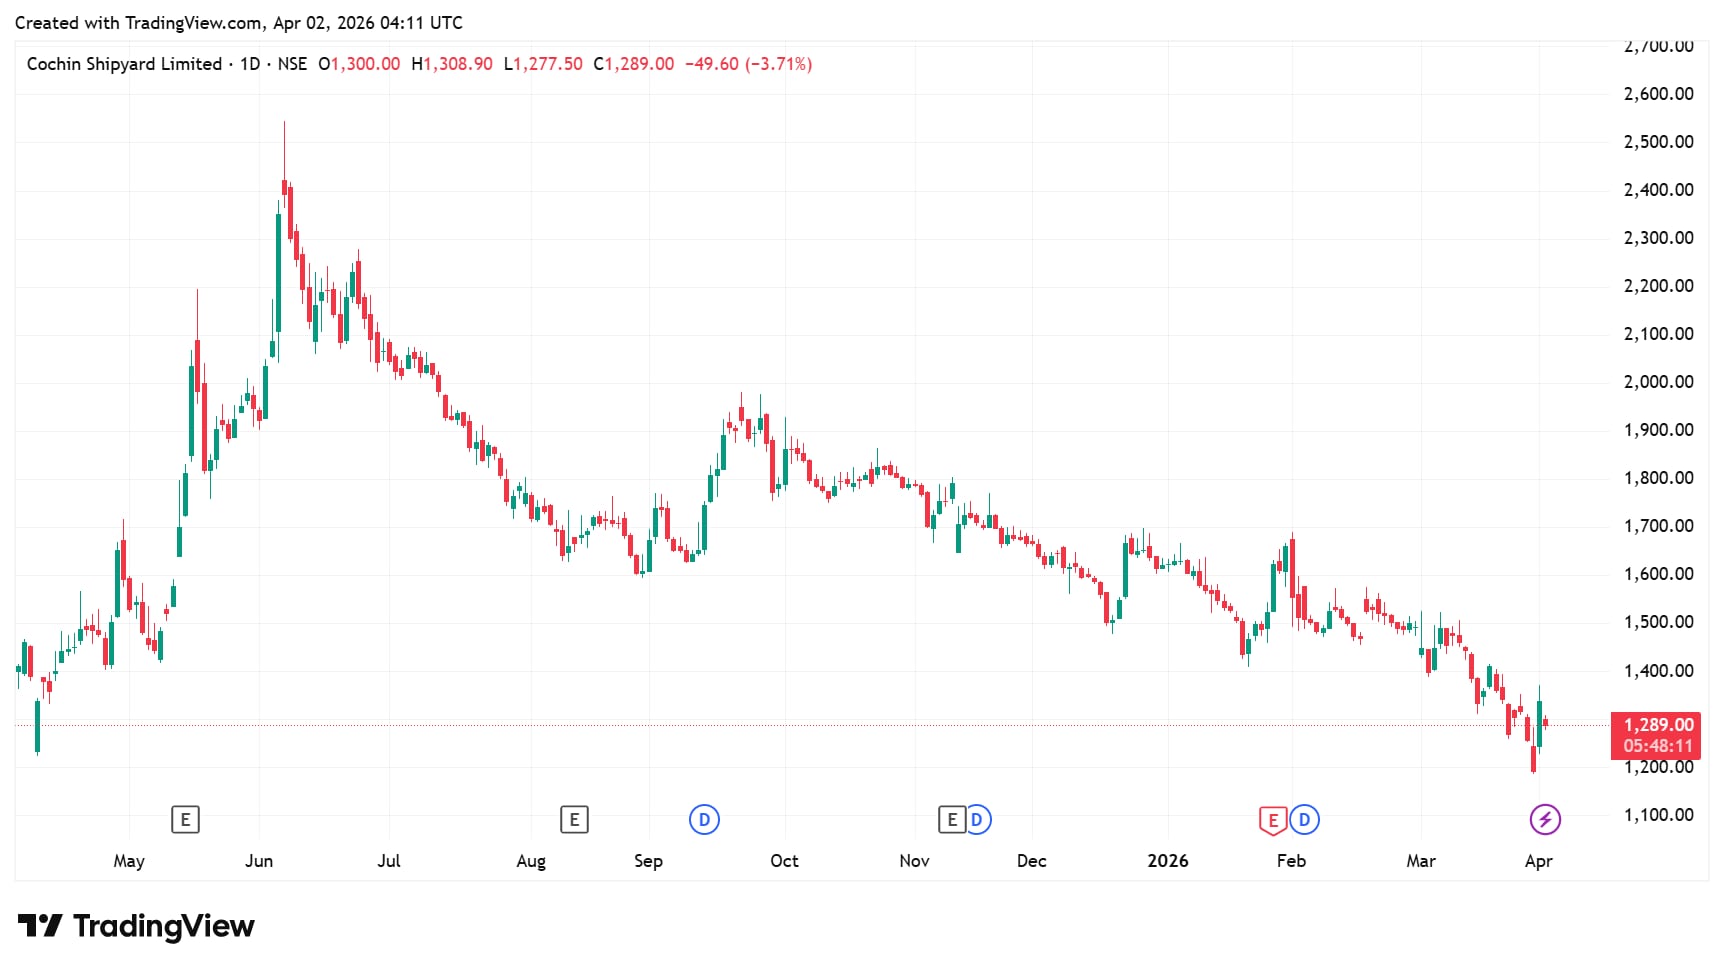
Task: Click the Cochin Shipyard Limited symbol title
Action: (124, 64)
